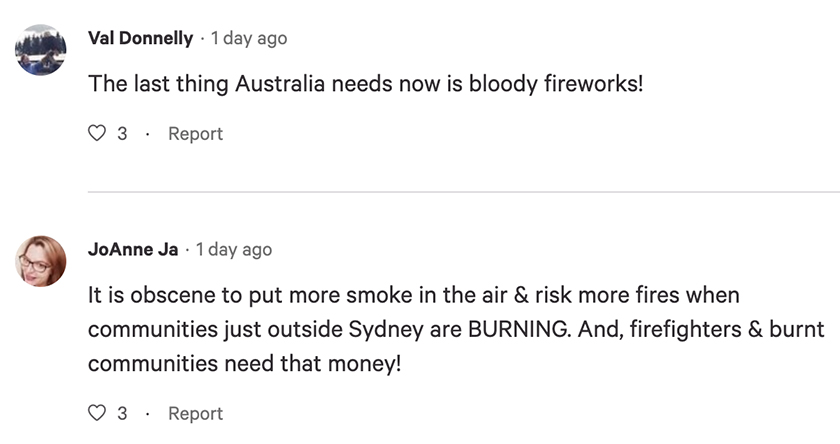
Task: Click the like count on JoAnne Ja's comment
Action: pos(122,413)
